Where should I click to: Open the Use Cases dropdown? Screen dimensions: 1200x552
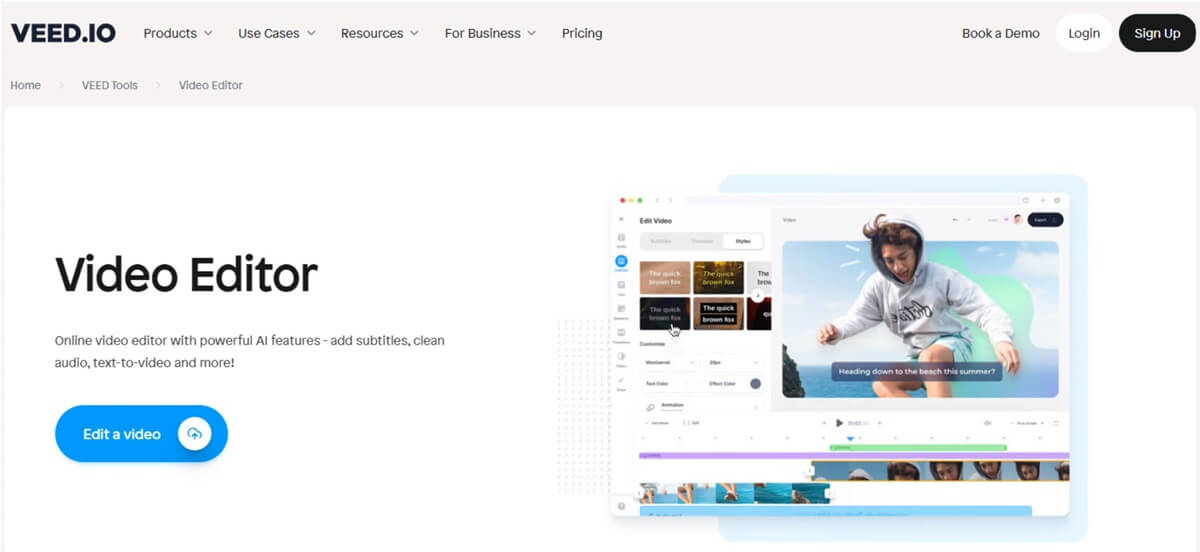point(277,33)
